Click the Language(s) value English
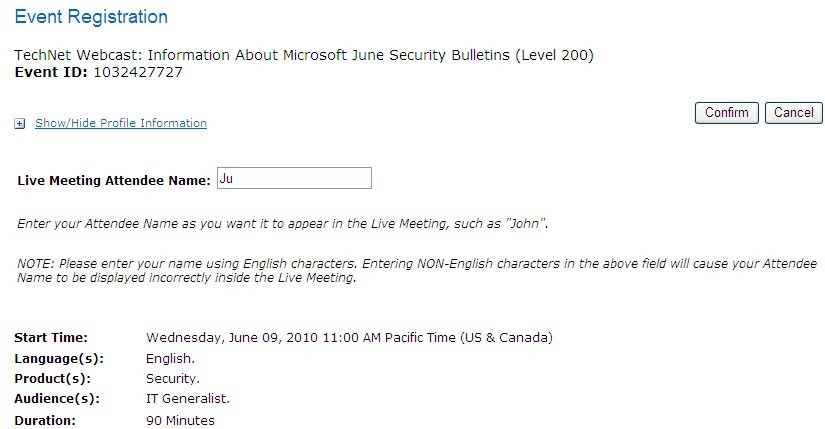This screenshot has width=825, height=429. [170, 358]
